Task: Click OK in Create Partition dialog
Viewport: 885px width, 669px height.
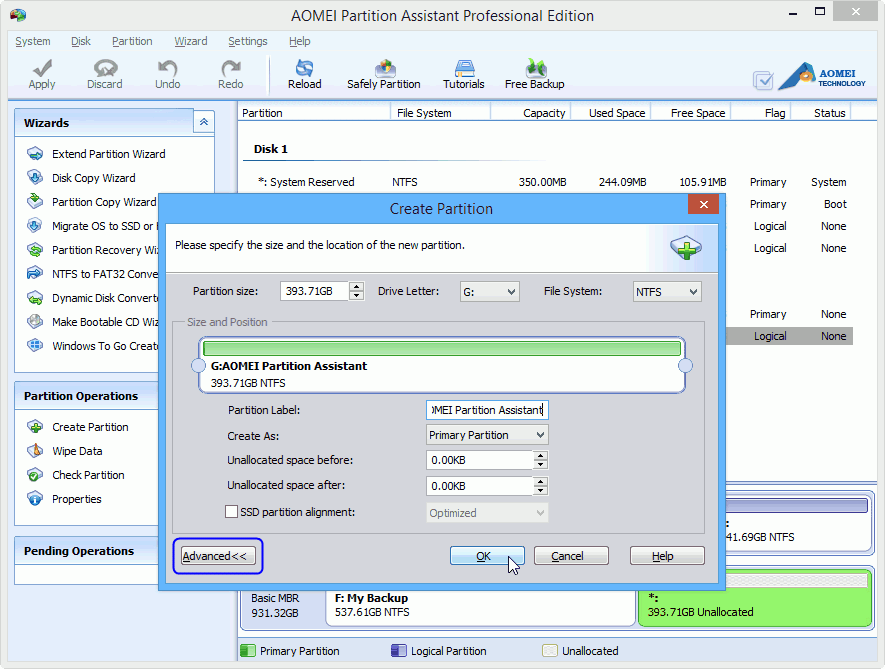Action: [487, 556]
